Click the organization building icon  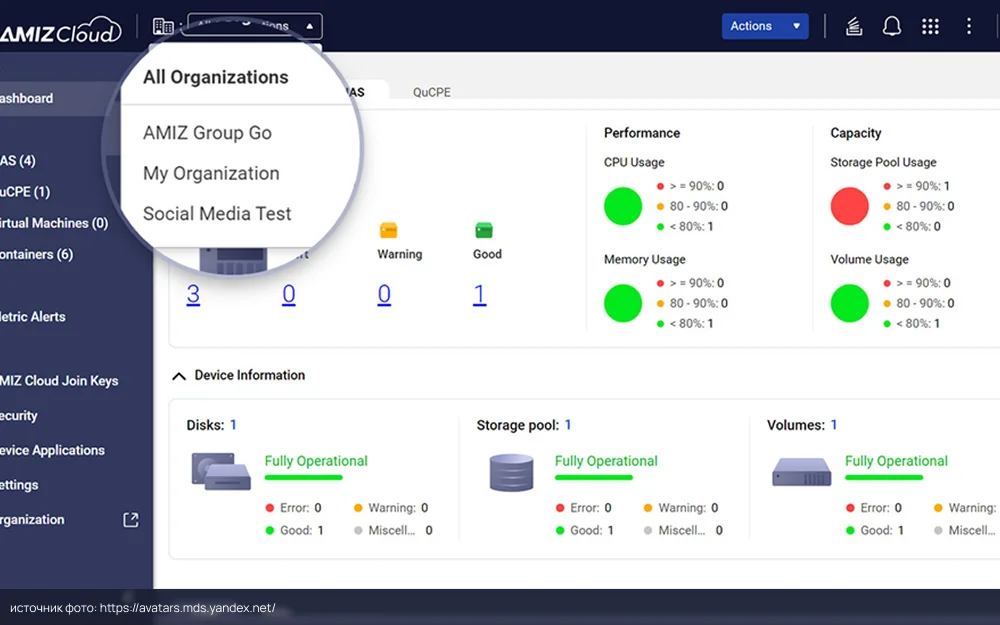[162, 26]
